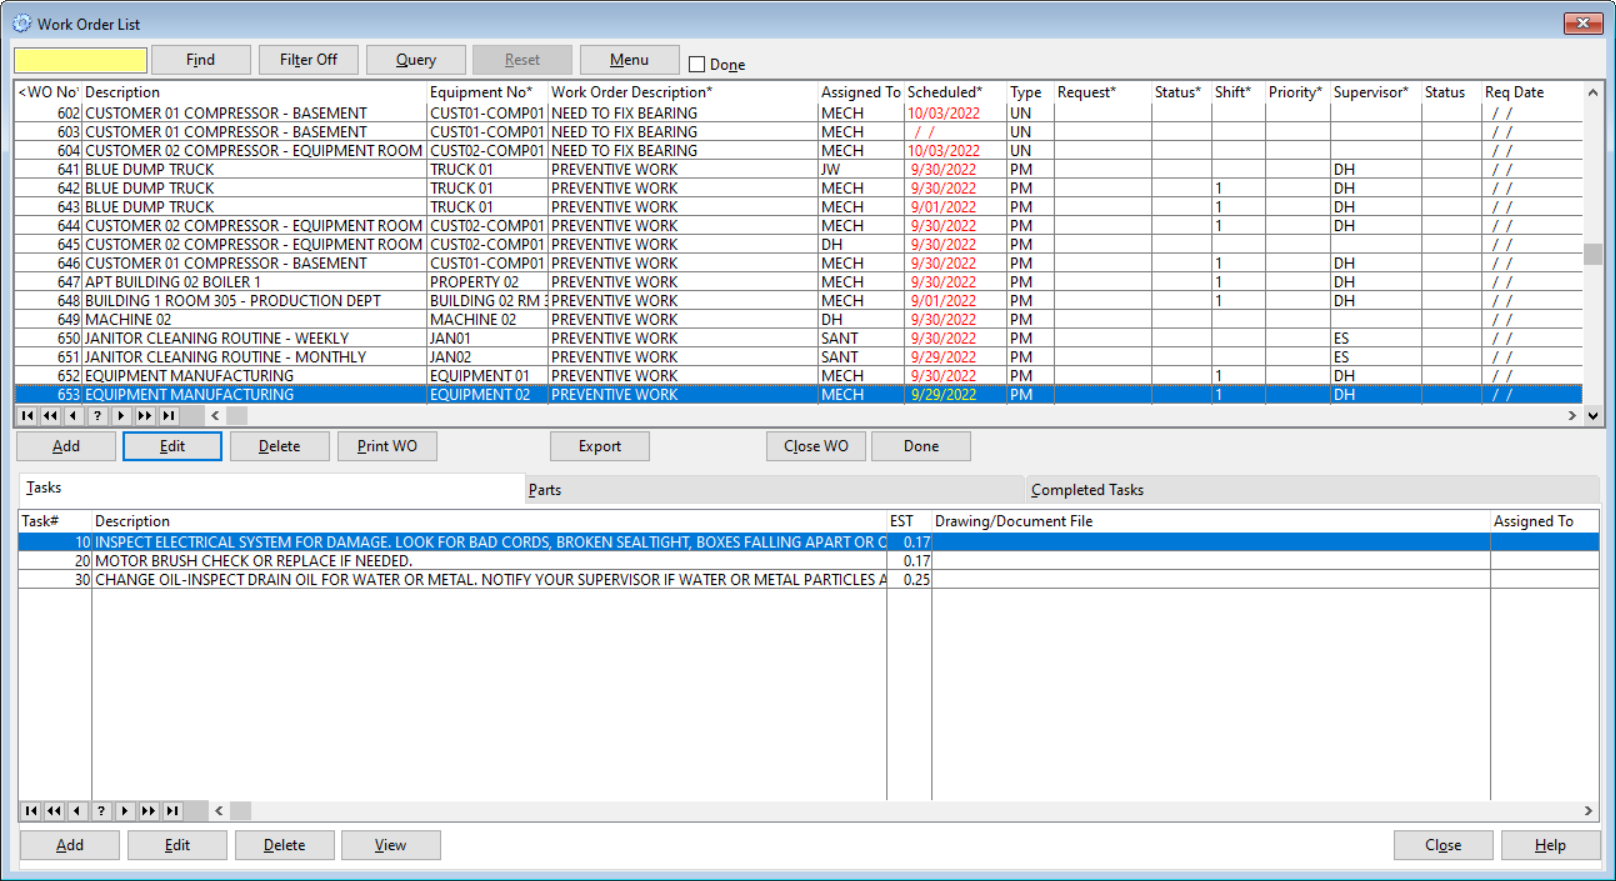Open the Query button

point(415,60)
